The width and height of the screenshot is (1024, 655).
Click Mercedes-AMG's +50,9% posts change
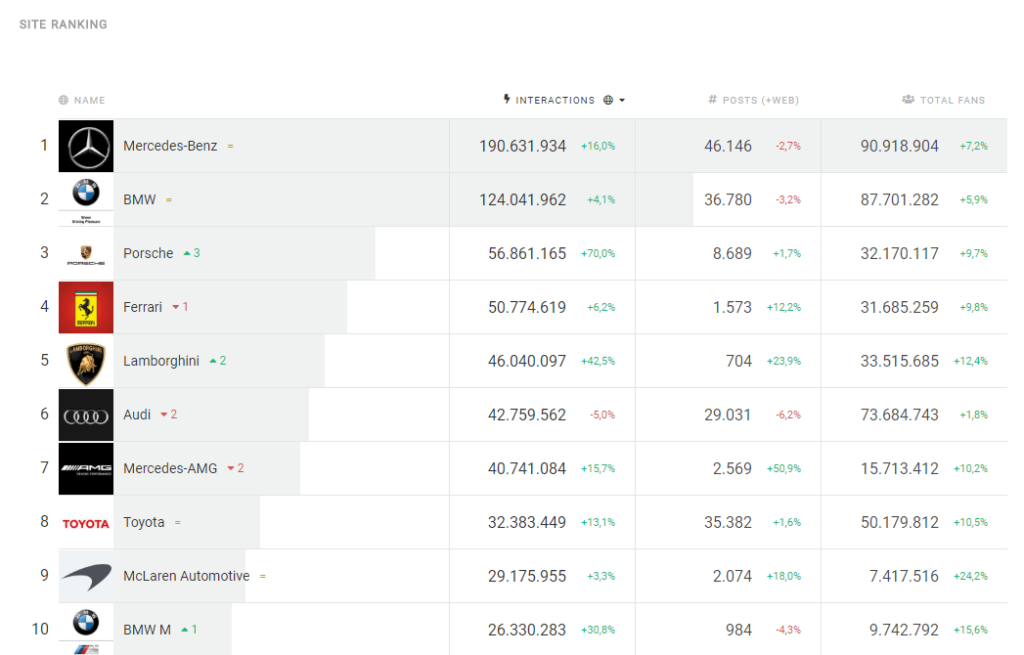[784, 468]
